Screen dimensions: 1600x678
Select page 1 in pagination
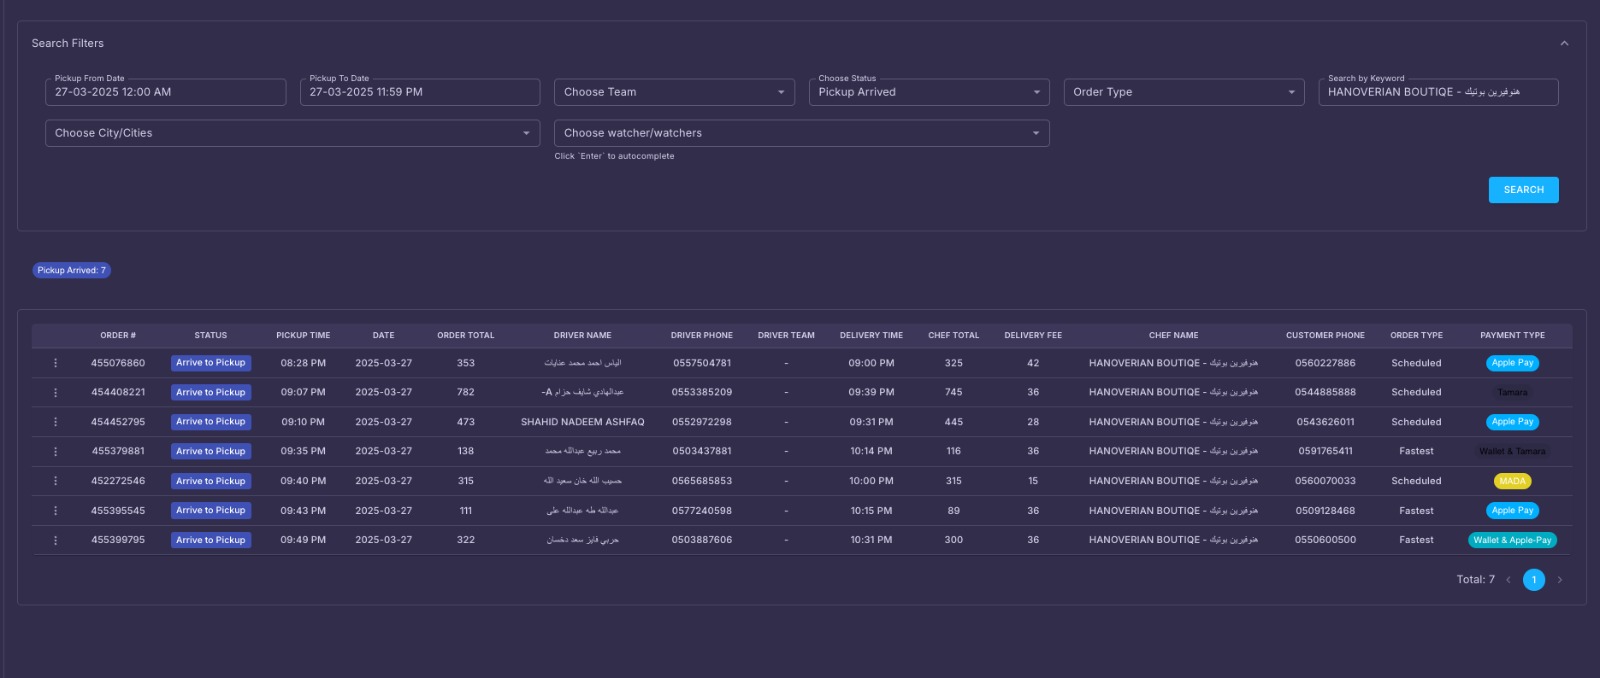(1534, 580)
